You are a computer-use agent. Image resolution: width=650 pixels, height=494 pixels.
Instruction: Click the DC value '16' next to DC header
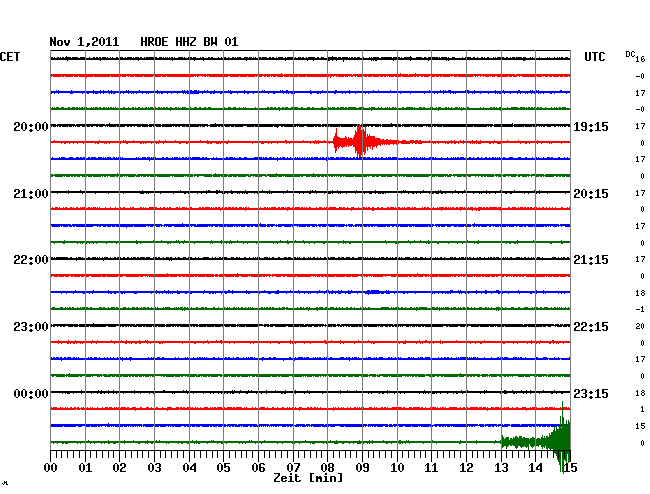point(640,59)
